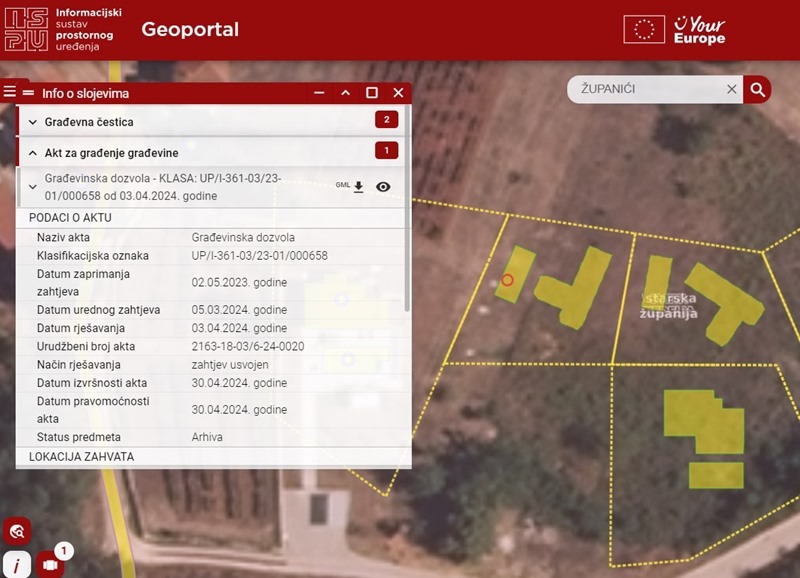Click the European Union flag icon
This screenshot has width=800, height=578.
point(644,30)
